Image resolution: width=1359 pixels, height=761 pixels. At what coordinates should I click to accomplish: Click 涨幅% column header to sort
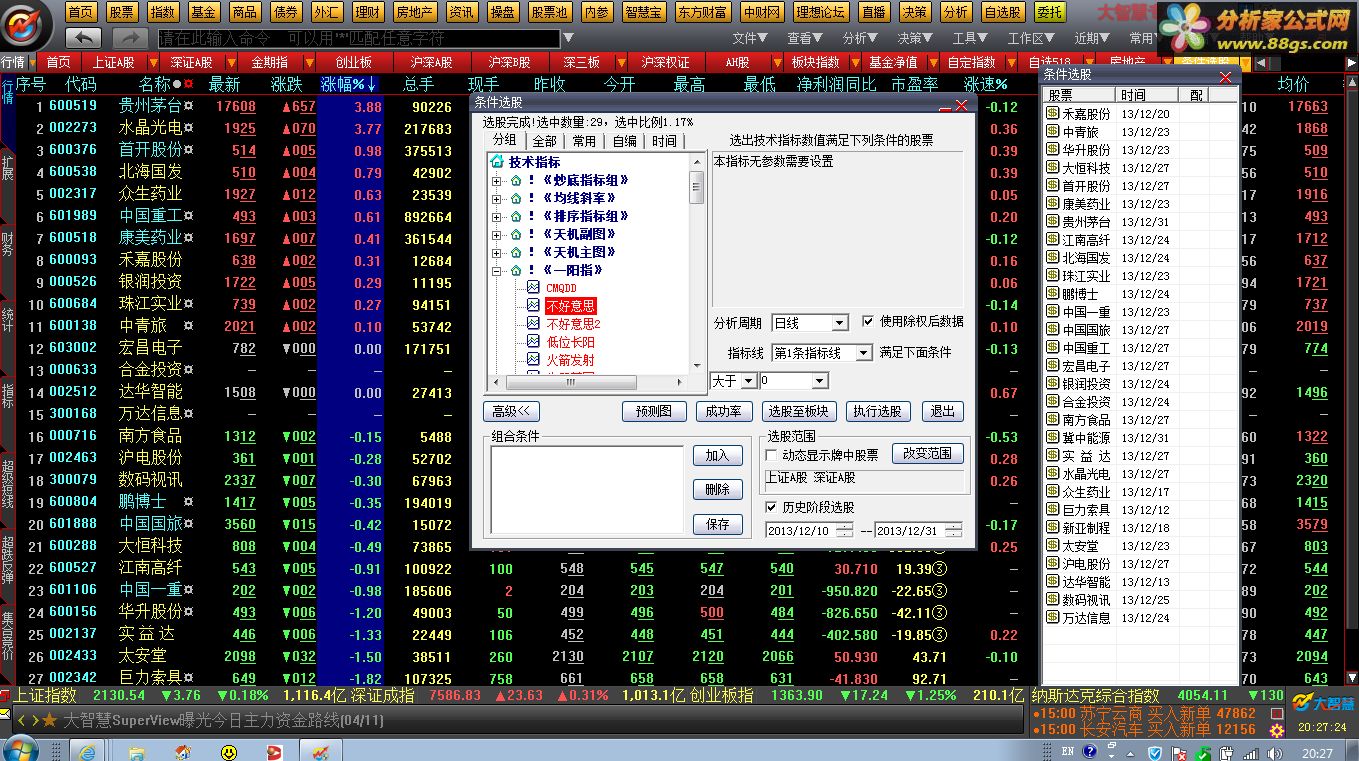point(348,84)
